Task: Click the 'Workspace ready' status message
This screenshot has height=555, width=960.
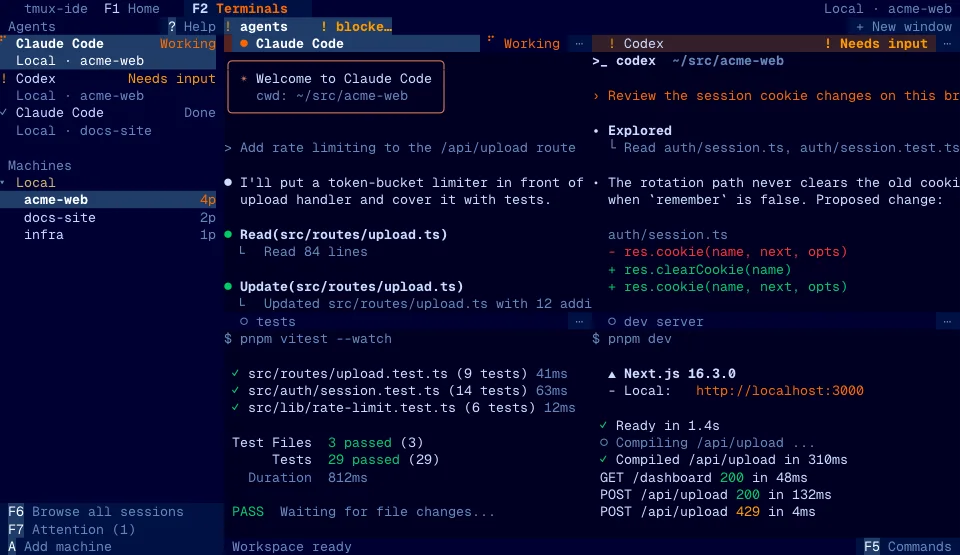Action: 292,546
